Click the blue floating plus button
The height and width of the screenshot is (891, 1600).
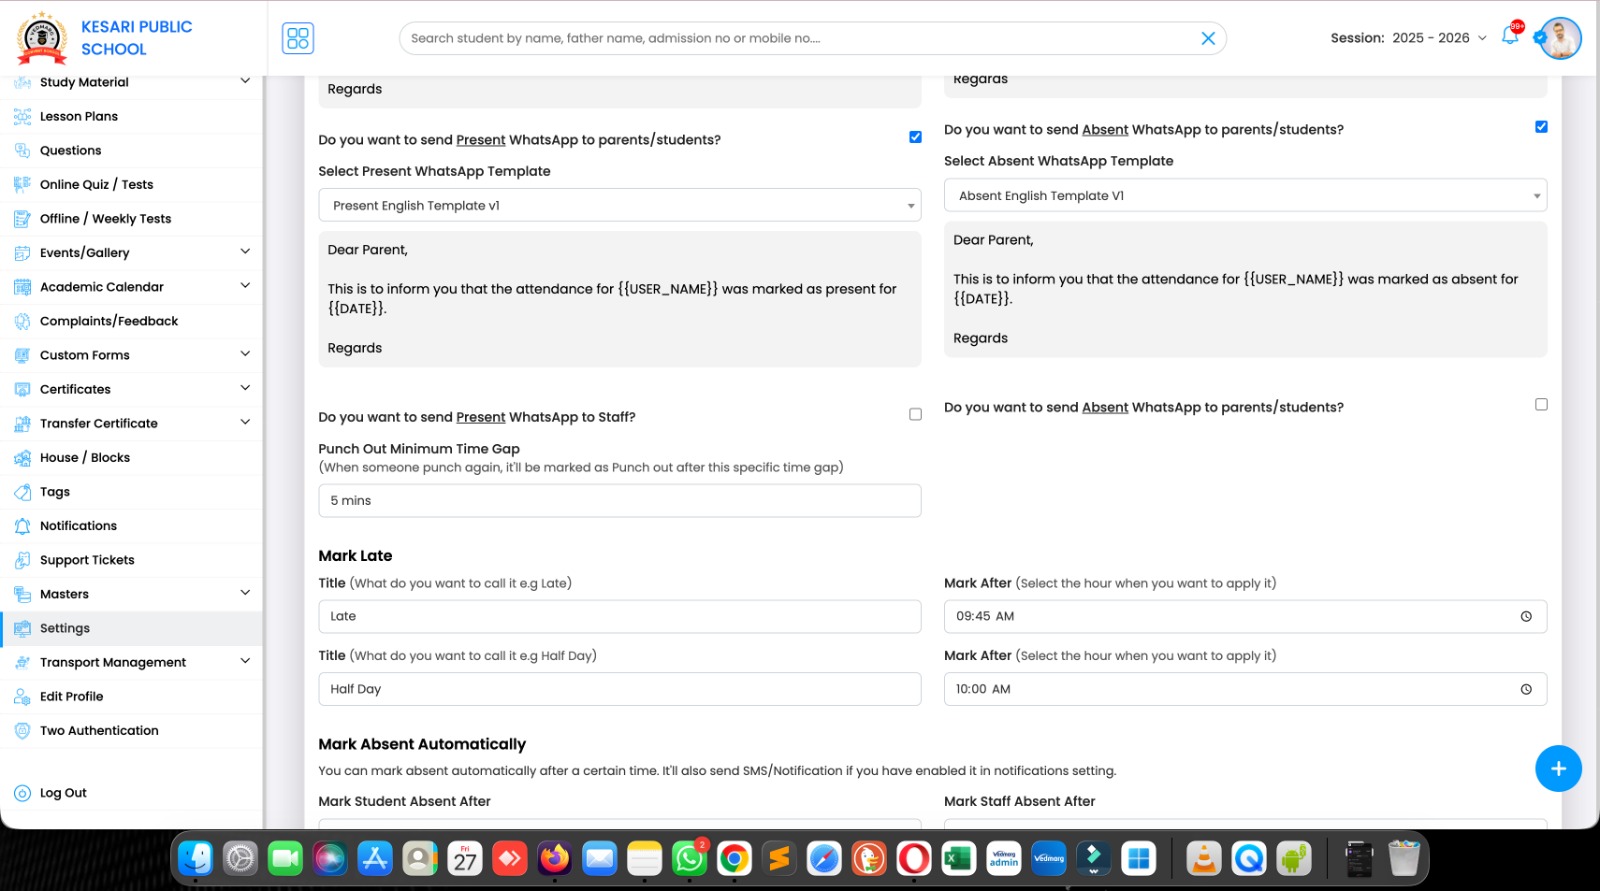(x=1557, y=768)
